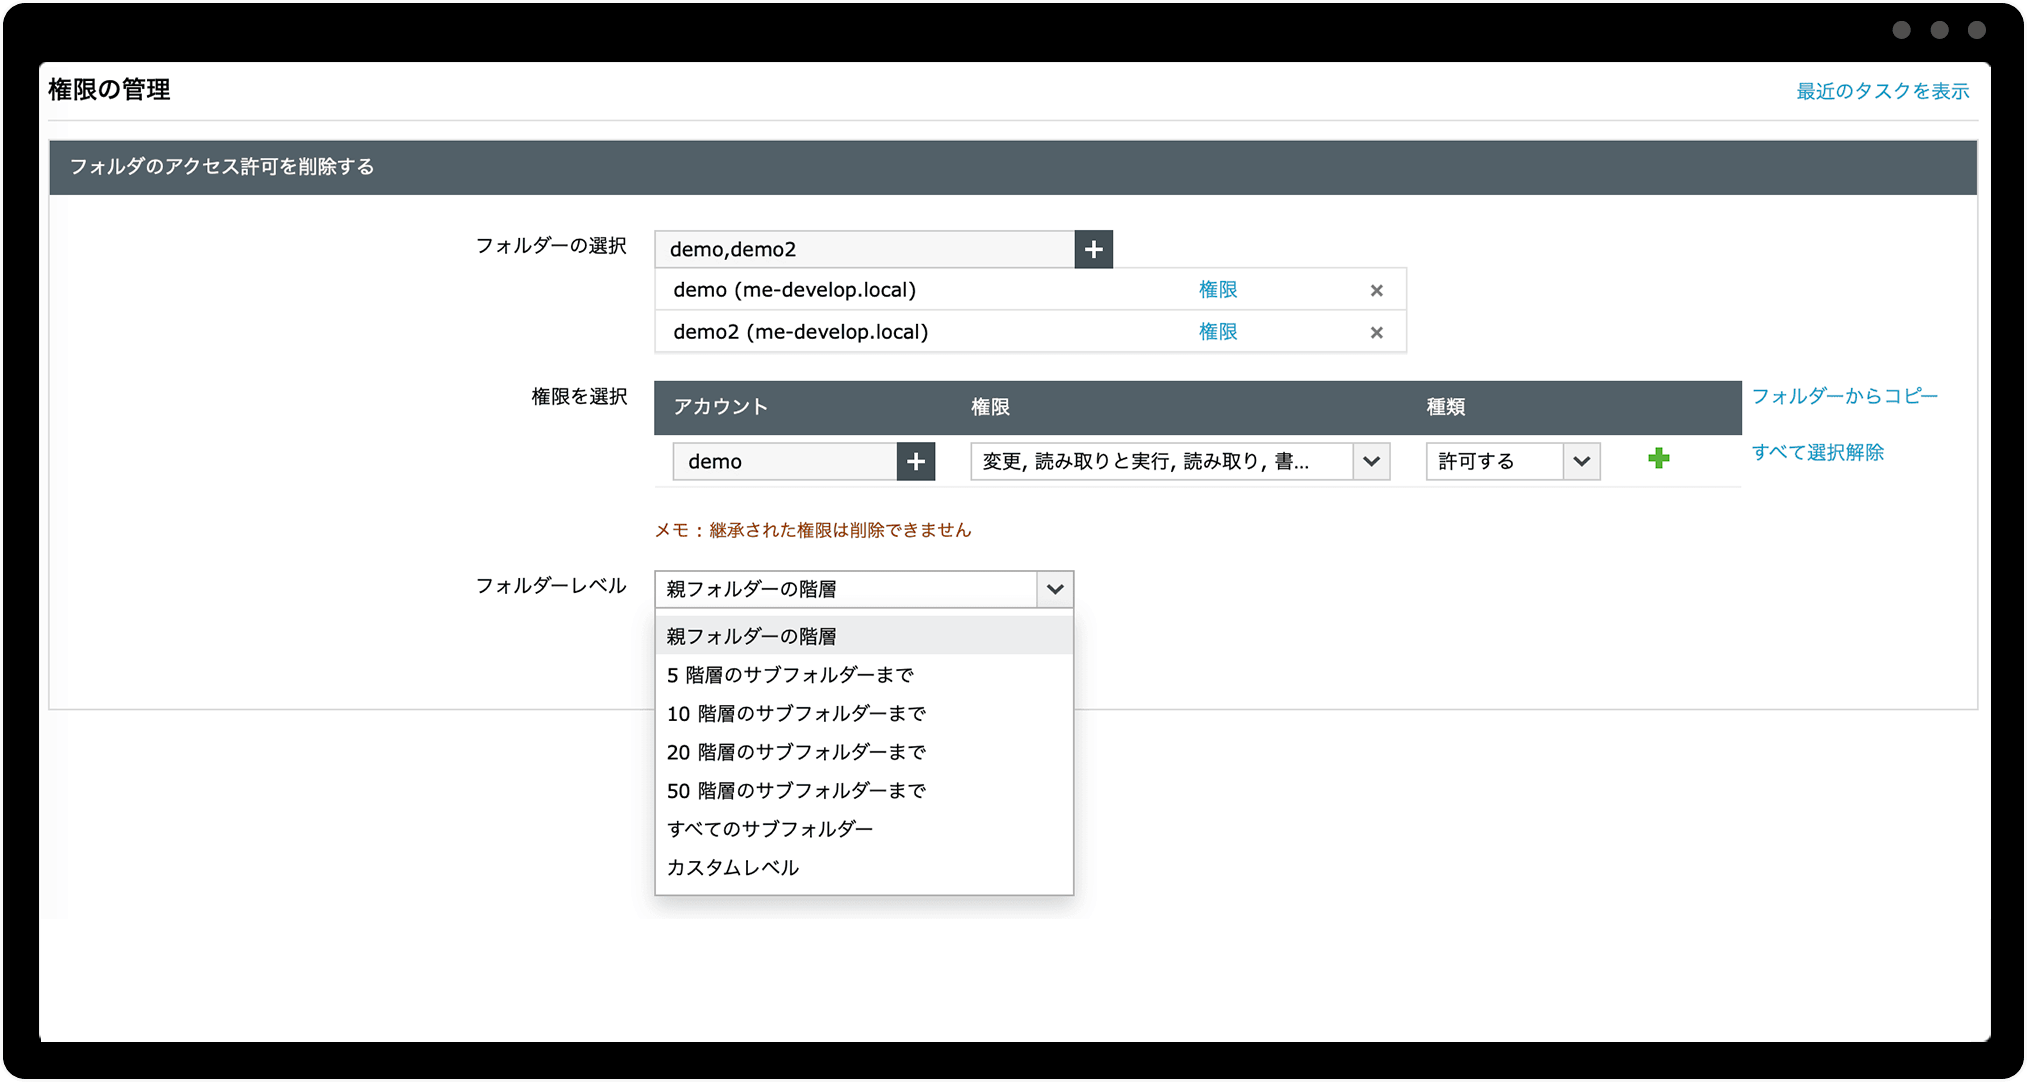
Task: Click green plus to add permission row
Action: click(1658, 459)
